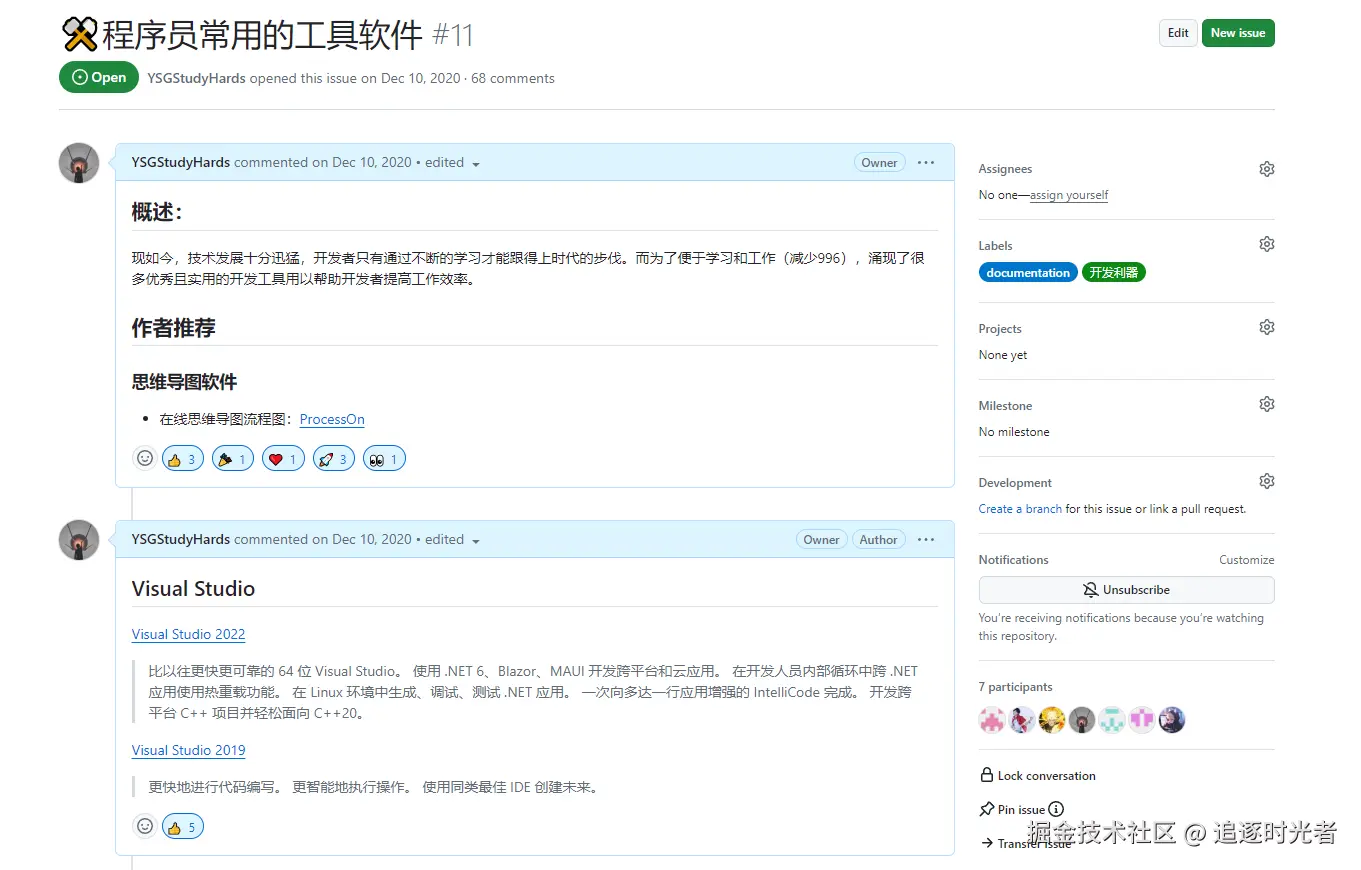This screenshot has width=1361, height=870.
Task: Click the author avatar beside Visual Studio comment
Action: point(79,540)
